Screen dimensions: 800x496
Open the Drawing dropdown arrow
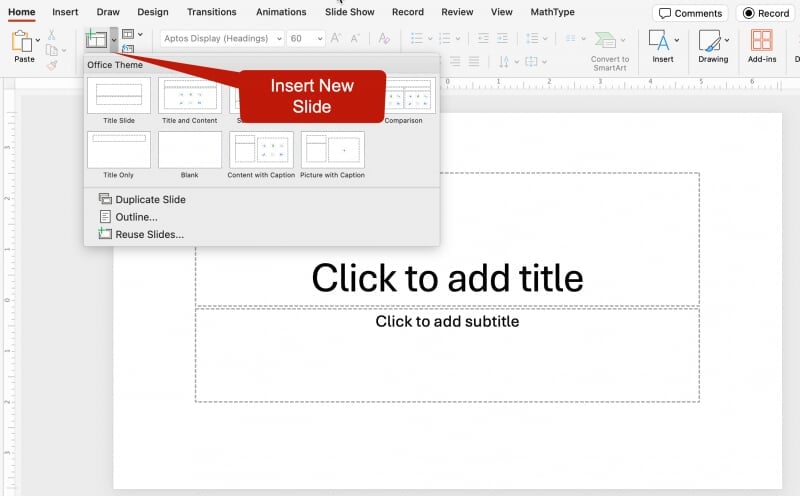coord(727,40)
